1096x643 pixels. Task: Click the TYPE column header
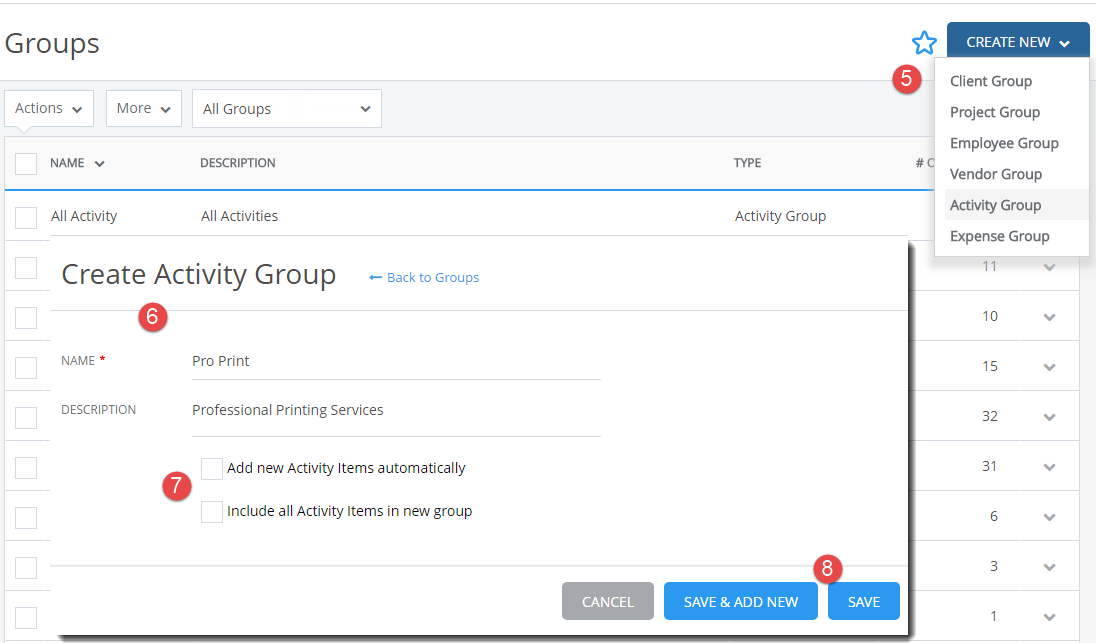coord(747,163)
